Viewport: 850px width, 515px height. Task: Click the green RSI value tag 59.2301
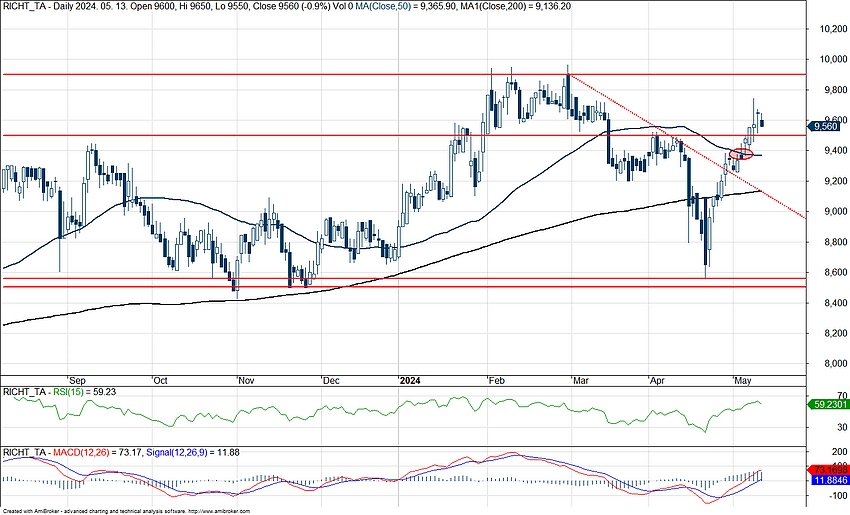click(x=828, y=404)
